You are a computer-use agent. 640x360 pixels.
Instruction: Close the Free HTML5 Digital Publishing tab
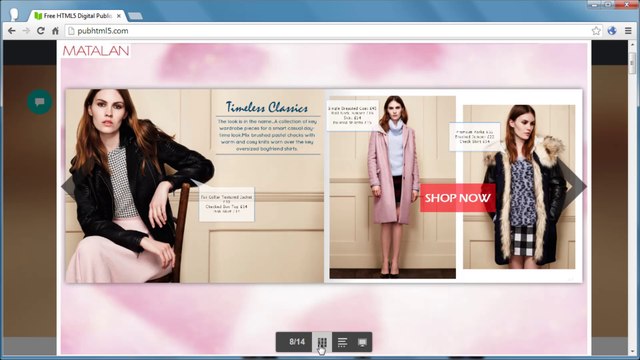119,16
